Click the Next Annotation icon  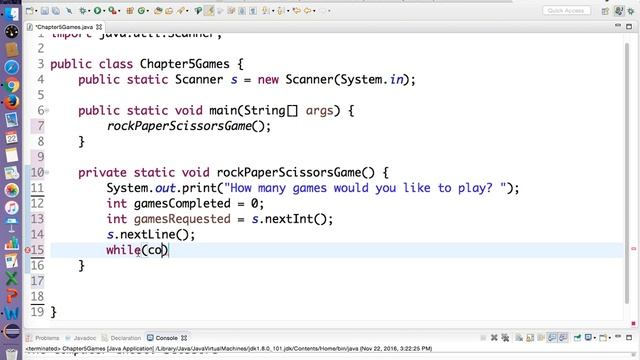pos(266,11)
